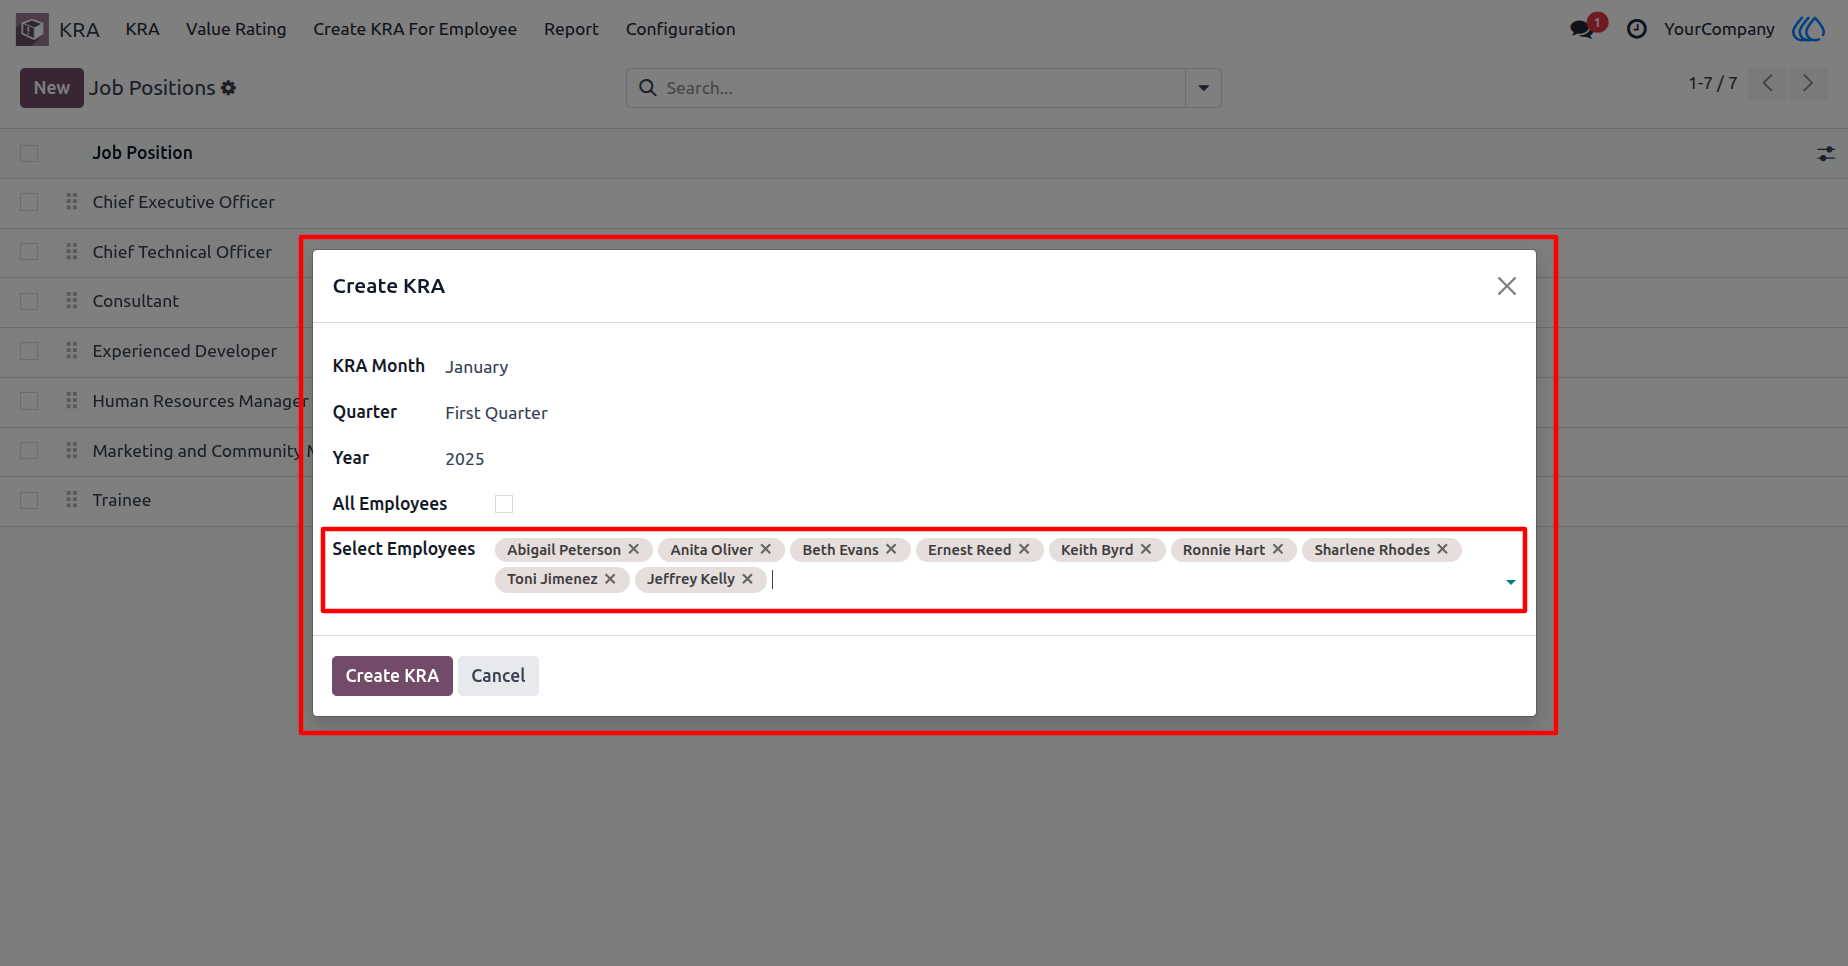Image resolution: width=1848 pixels, height=966 pixels.
Task: Grab drag handle of Consultant row
Action: (x=71, y=301)
